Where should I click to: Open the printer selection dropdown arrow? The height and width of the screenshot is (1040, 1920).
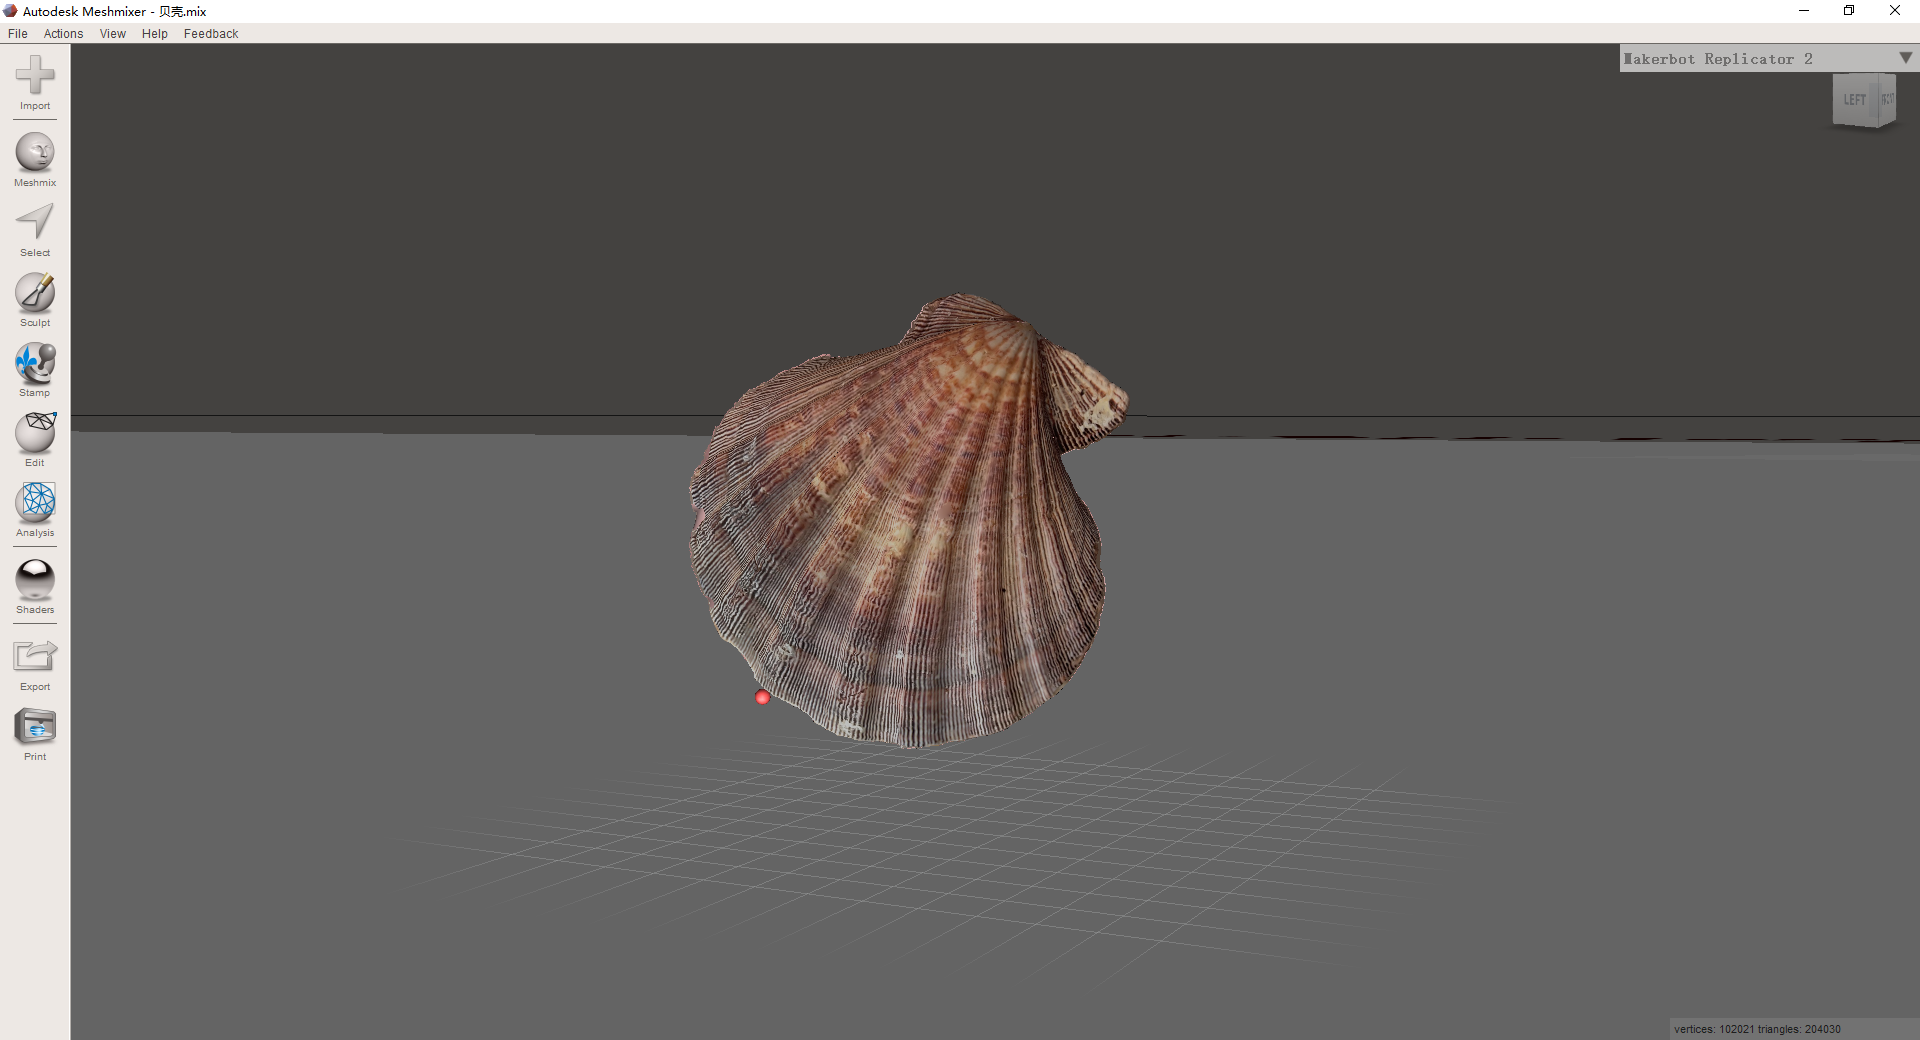click(x=1905, y=58)
